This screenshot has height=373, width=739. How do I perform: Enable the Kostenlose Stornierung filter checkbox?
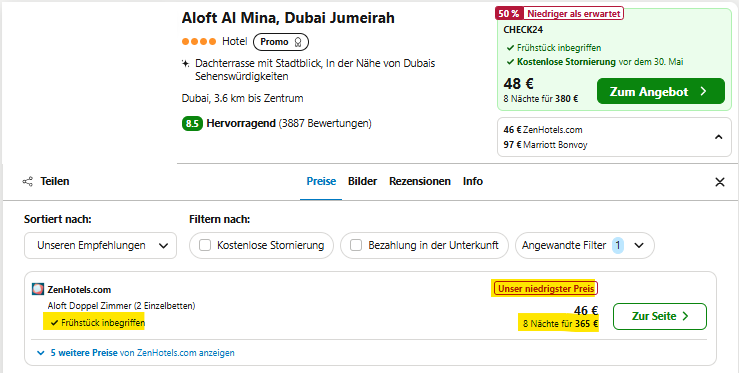205,245
